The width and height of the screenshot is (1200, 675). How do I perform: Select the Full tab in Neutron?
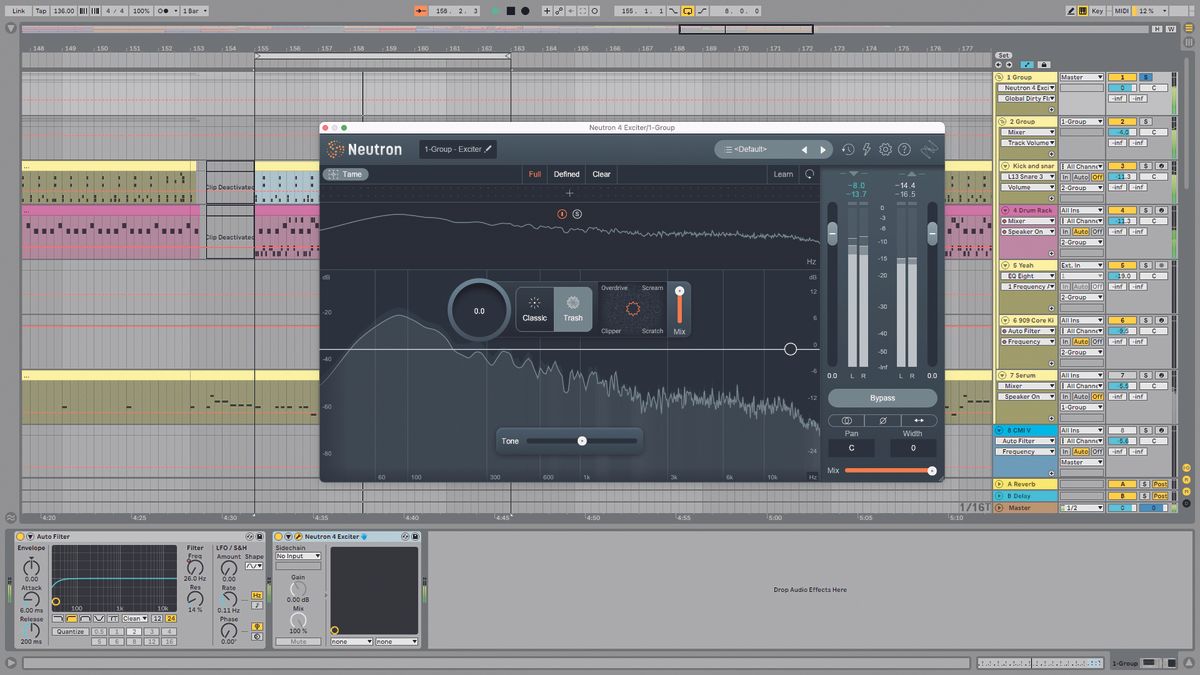pos(535,173)
